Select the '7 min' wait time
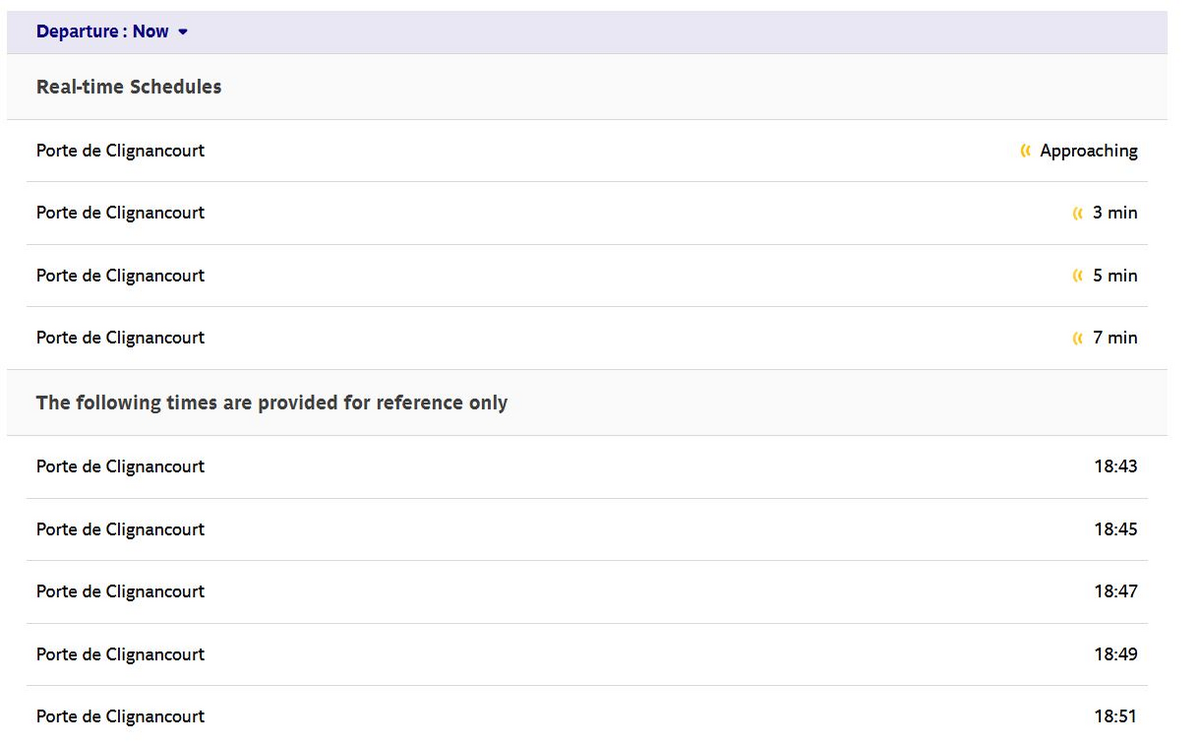Screen dimensions: 1200x744 [x=1114, y=338]
